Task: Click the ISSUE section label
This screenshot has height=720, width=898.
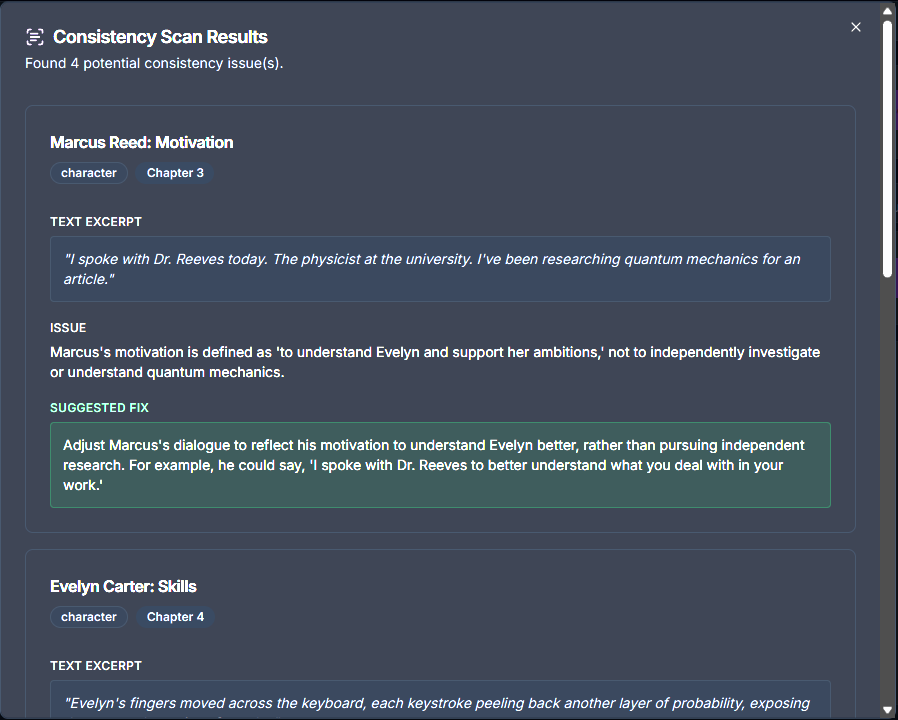Action: [x=68, y=327]
